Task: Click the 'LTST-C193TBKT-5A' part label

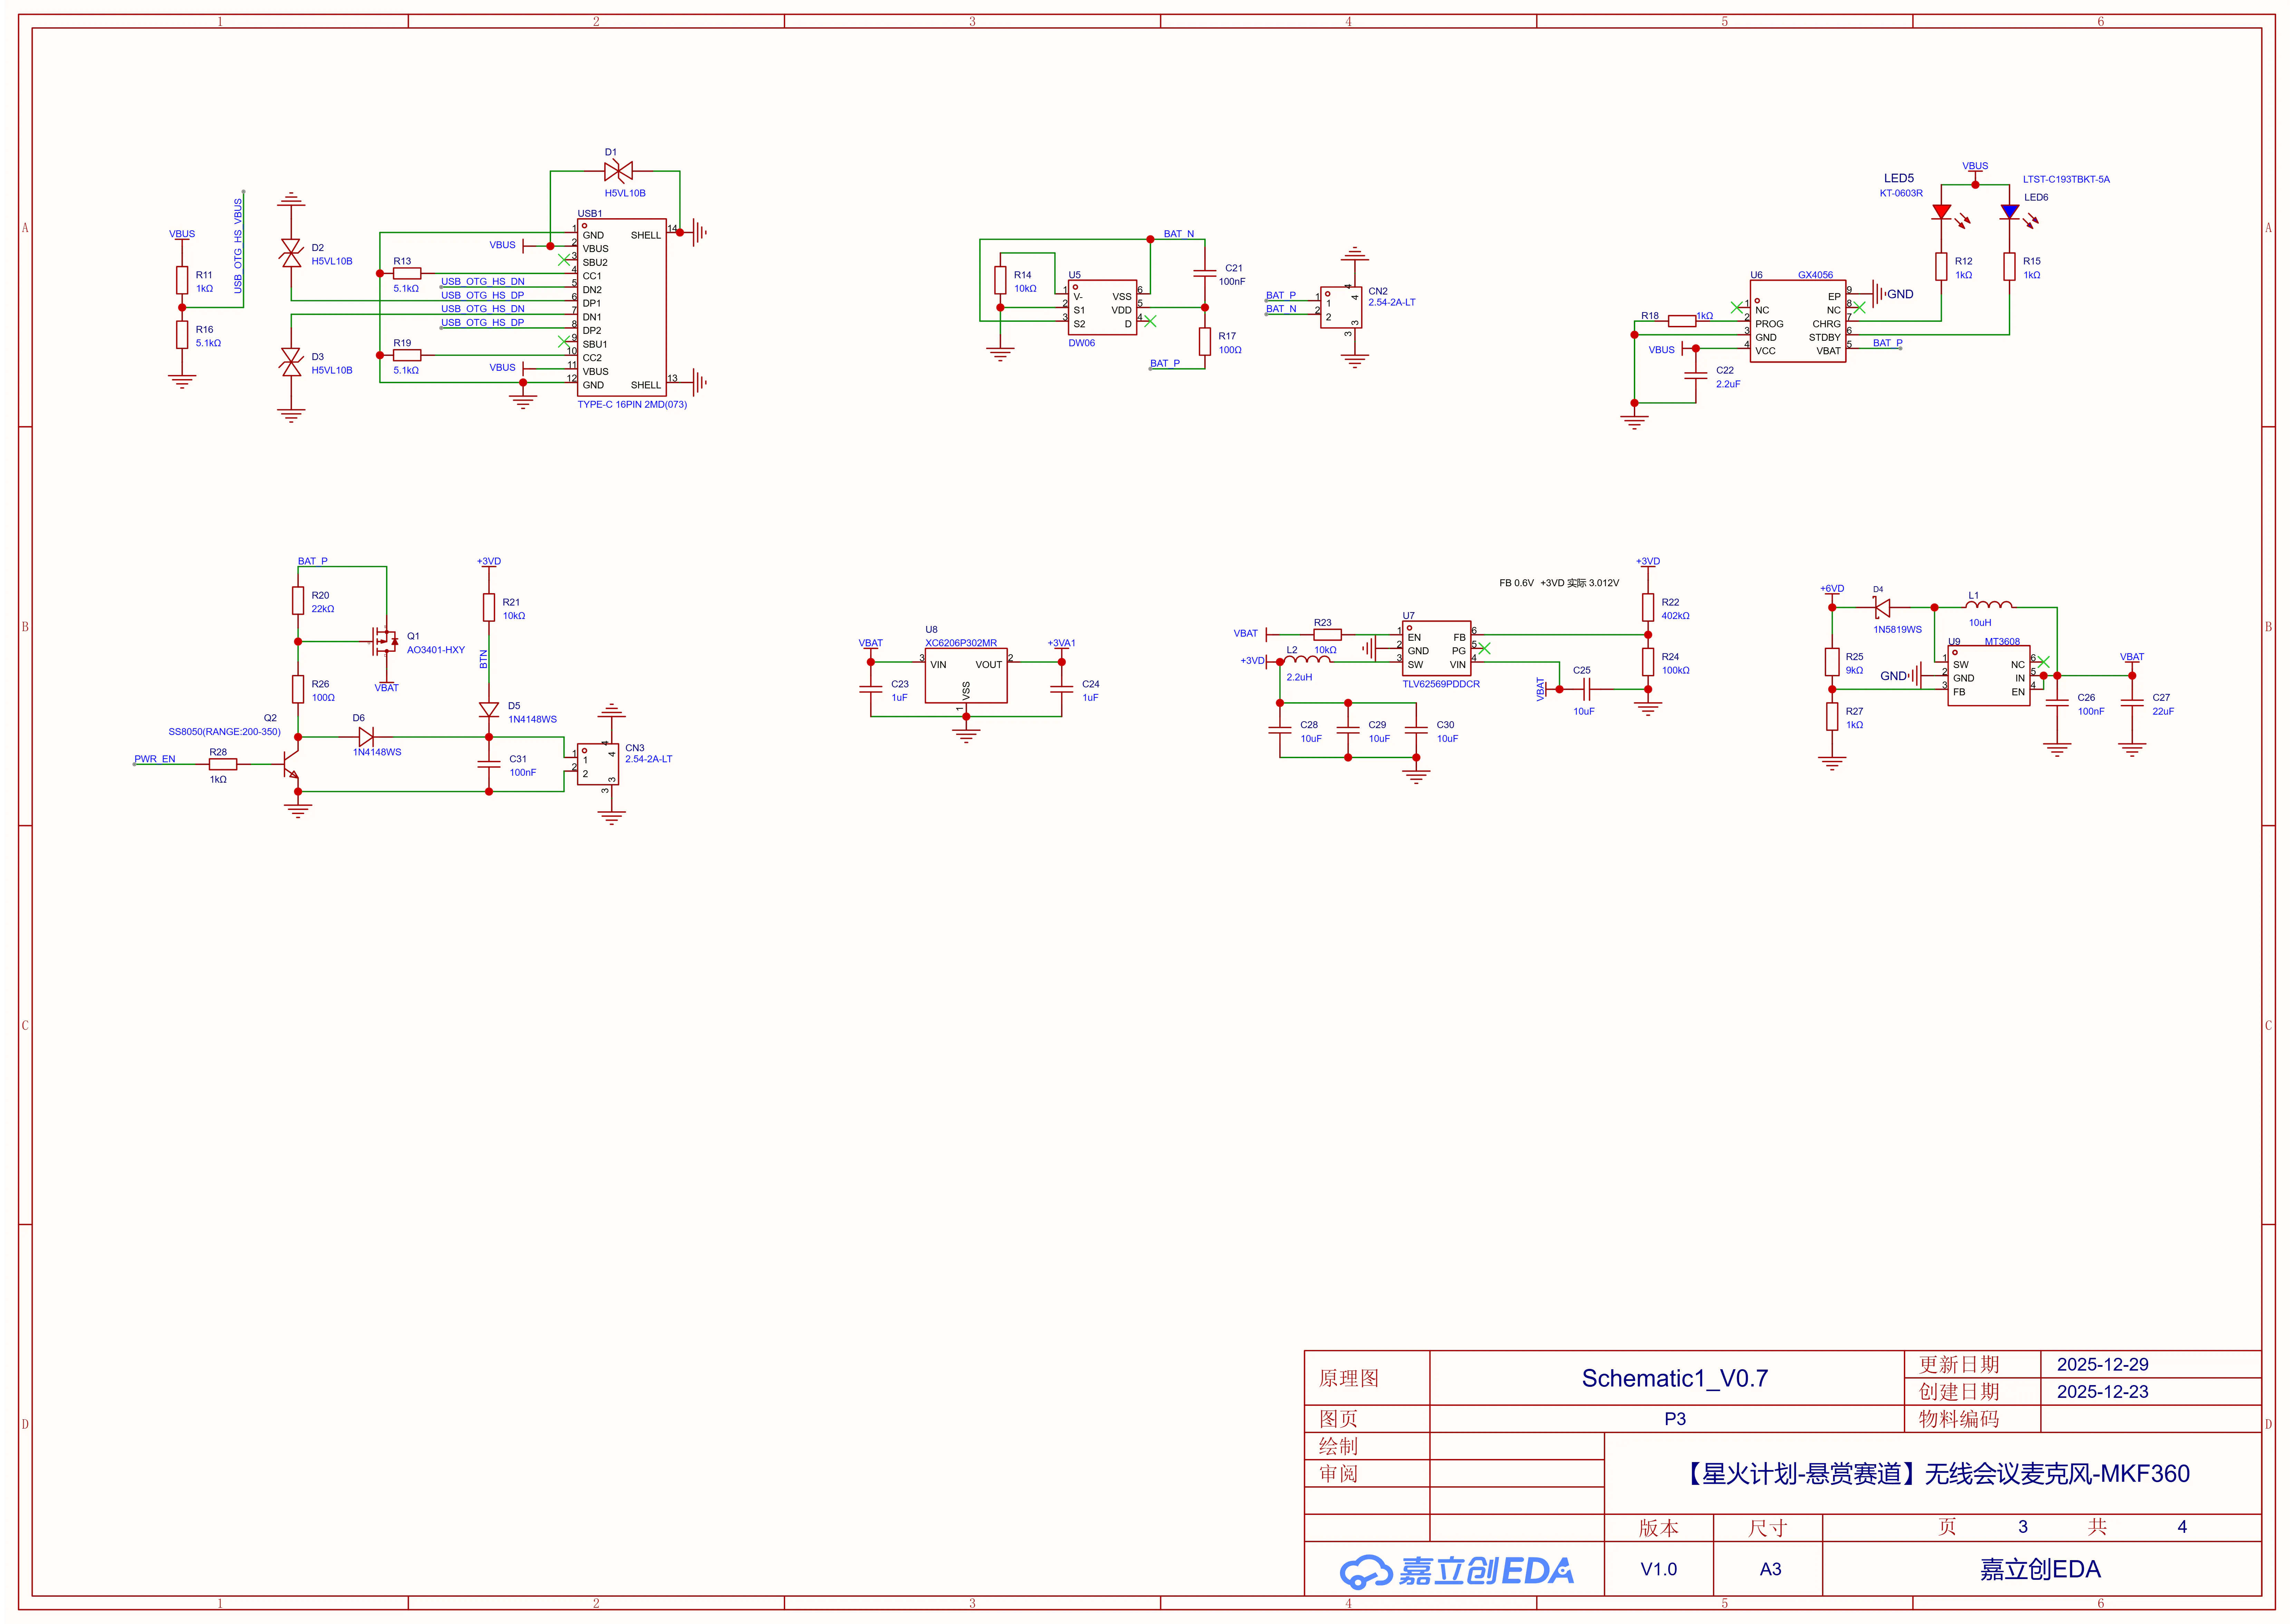Action: pos(2066,180)
